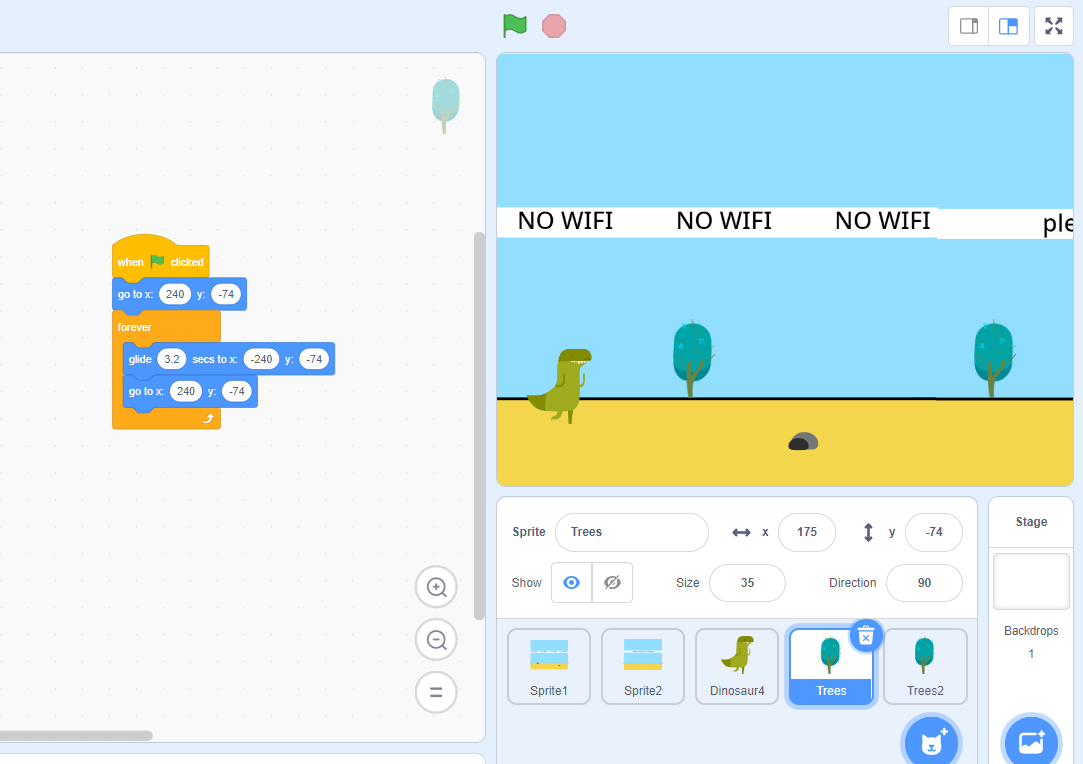Zoom in on the code workspace
Viewport: 1083px width, 764px height.
pyautogui.click(x=436, y=587)
